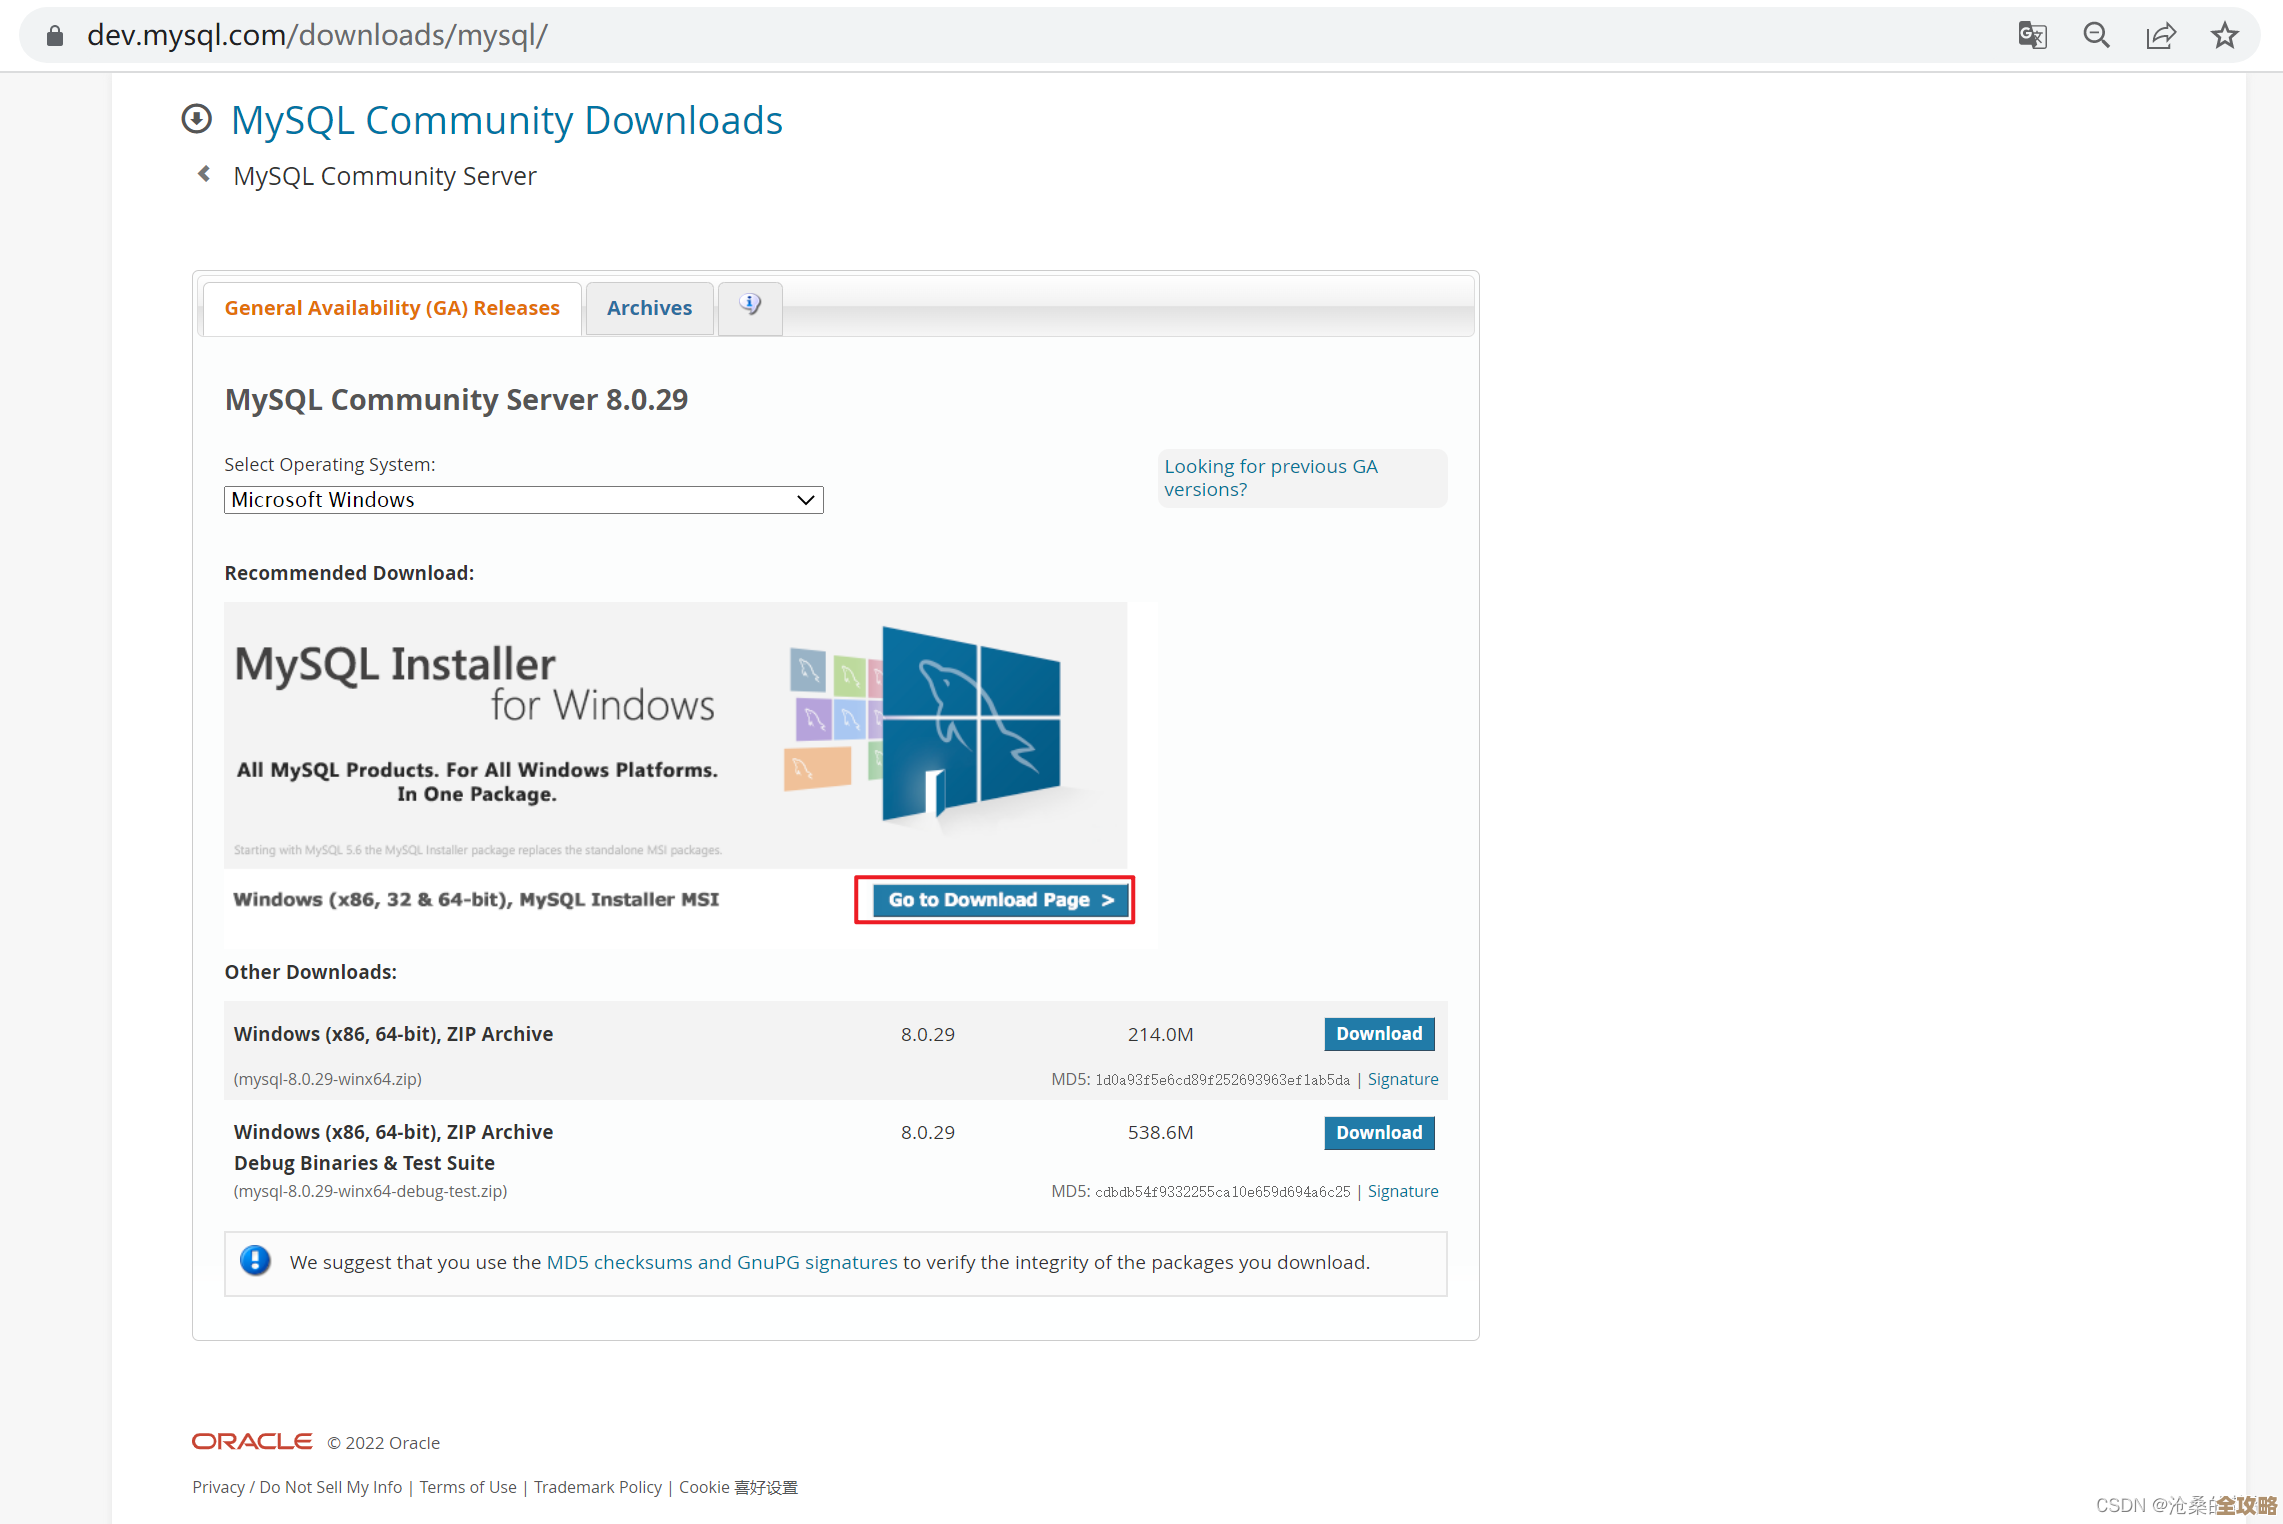This screenshot has height=1524, width=2283.
Task: Download the 214.0M ZIP Archive
Action: coord(1378,1034)
